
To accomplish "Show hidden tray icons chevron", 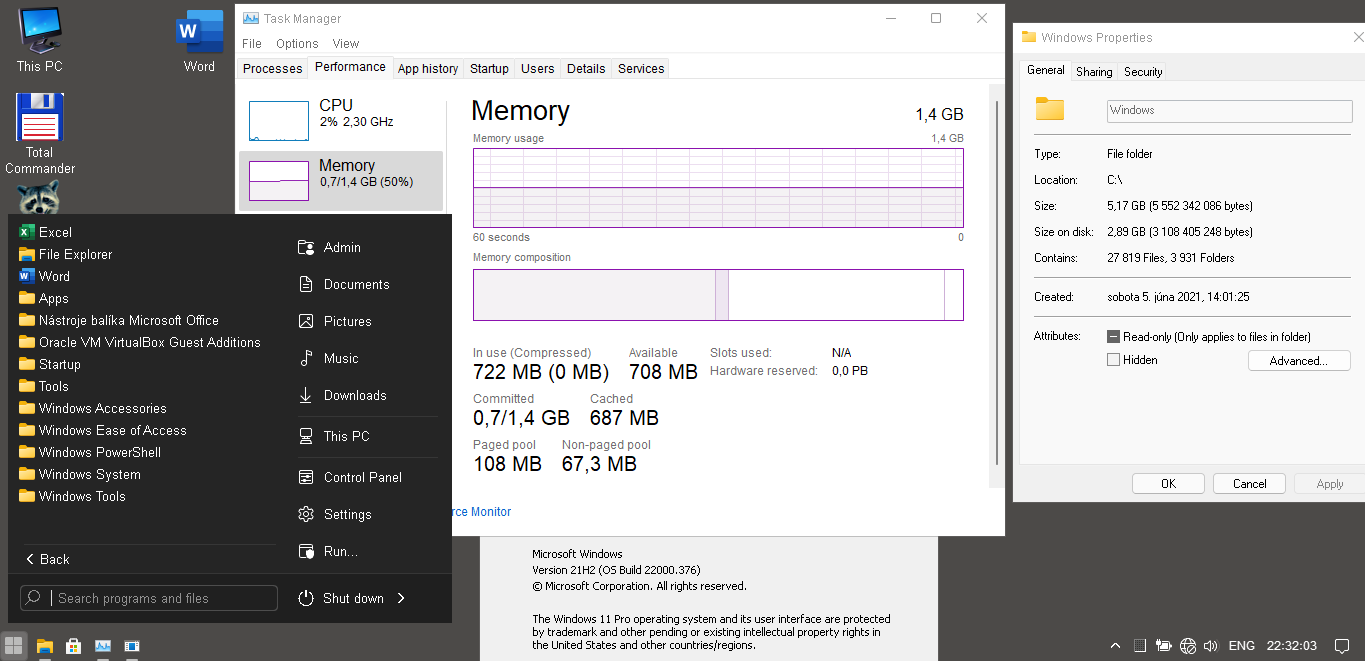I will [x=1116, y=646].
